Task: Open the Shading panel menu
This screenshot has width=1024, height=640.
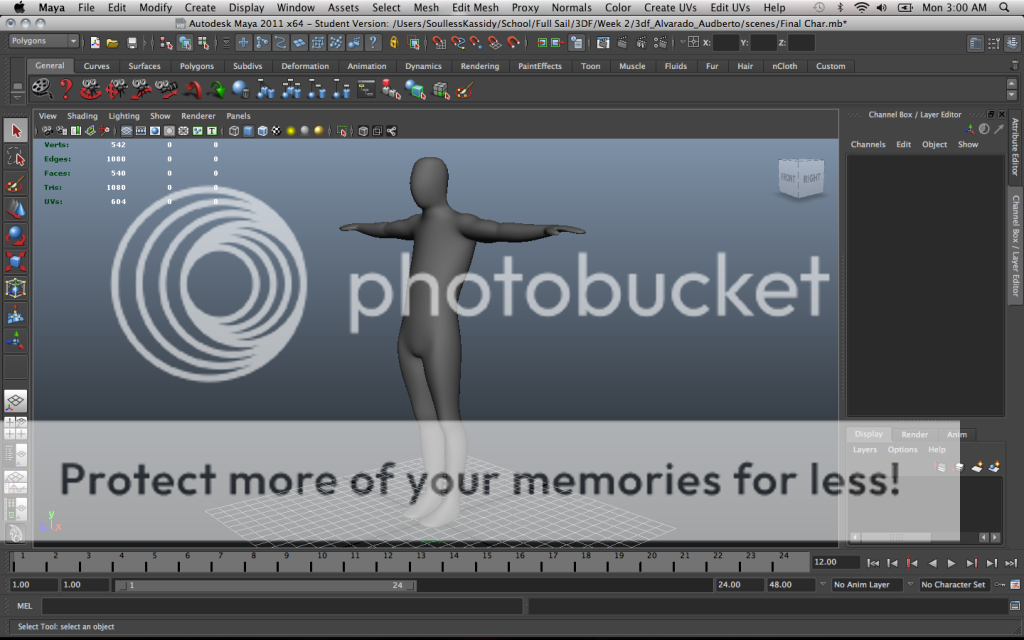Action: 82,116
